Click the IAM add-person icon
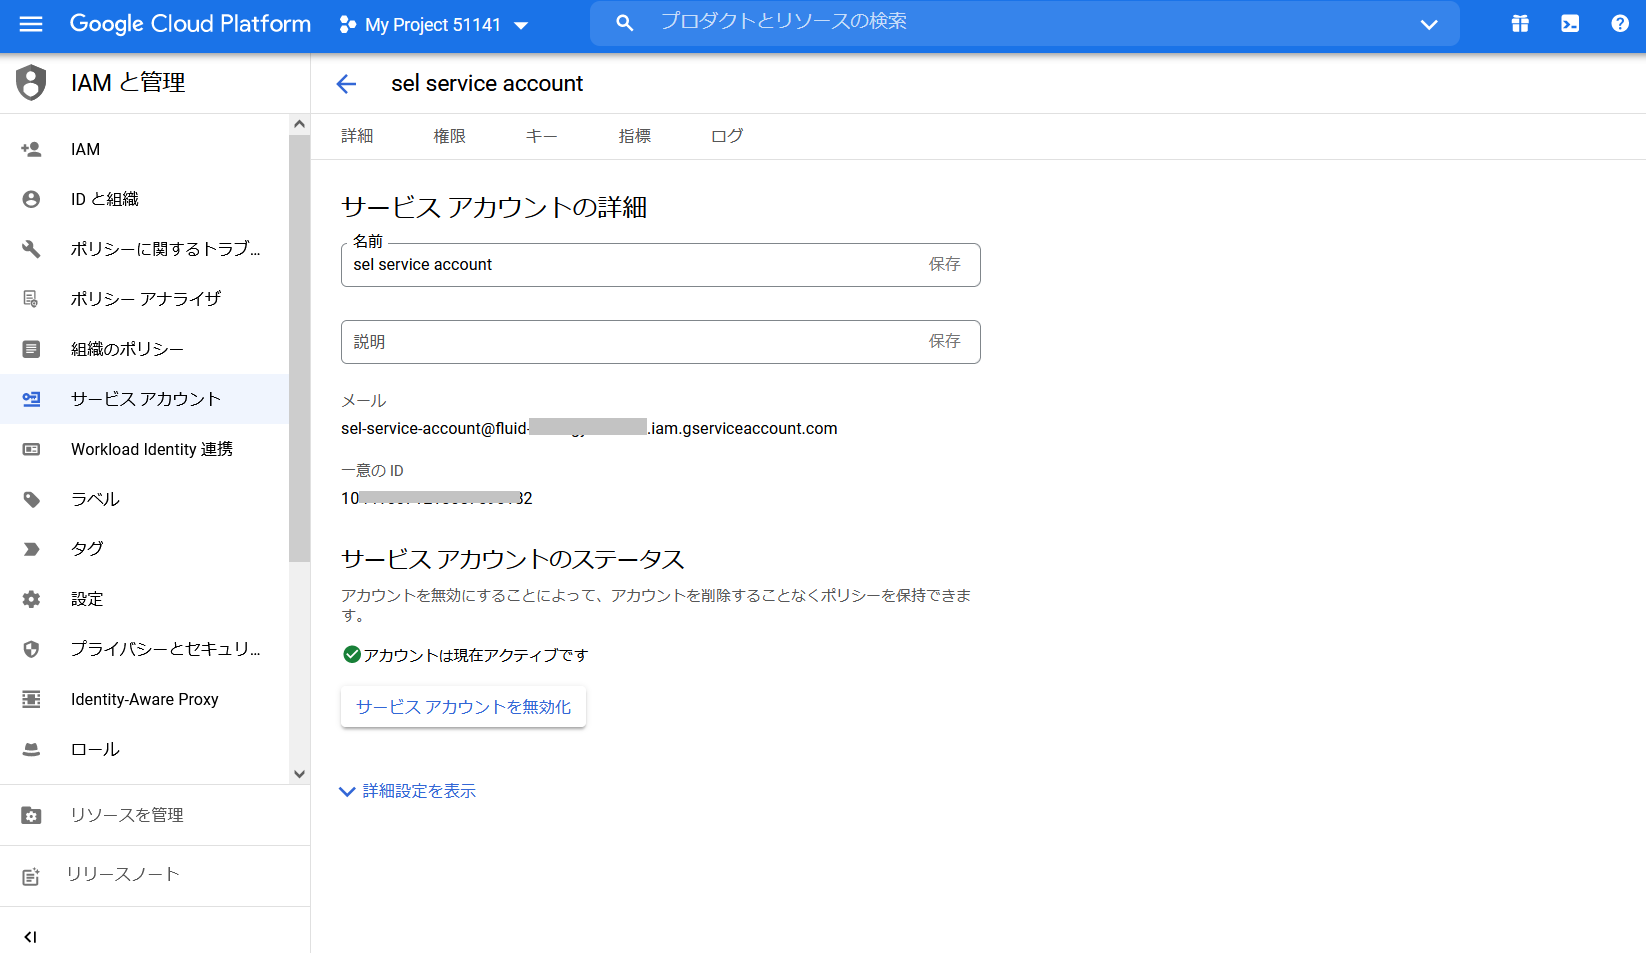The height and width of the screenshot is (953, 1646). 31,149
